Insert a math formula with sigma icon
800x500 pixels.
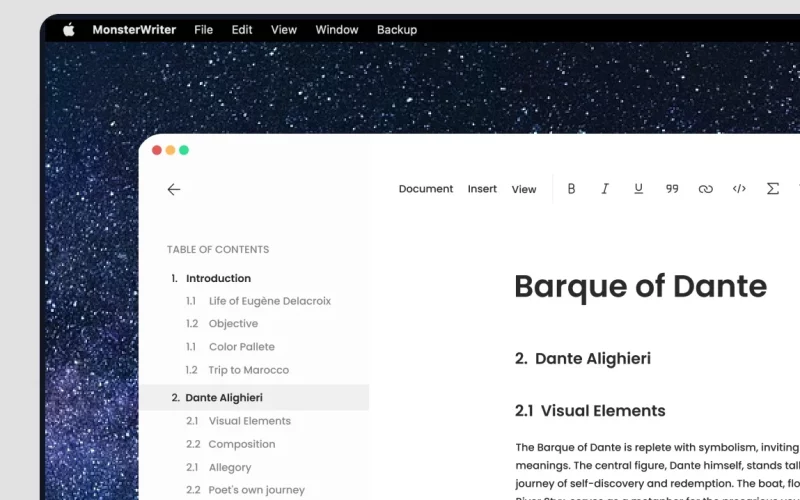coord(772,189)
